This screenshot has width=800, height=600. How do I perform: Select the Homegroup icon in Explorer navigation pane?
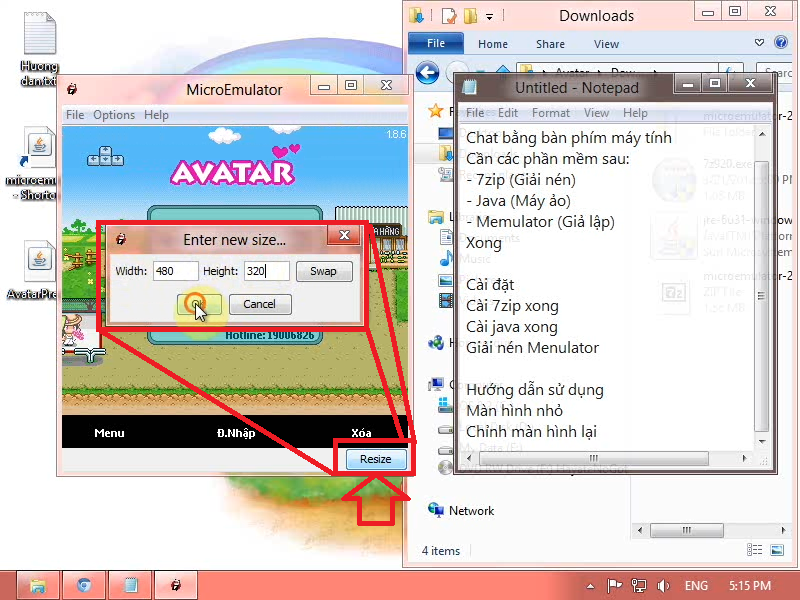click(x=436, y=342)
